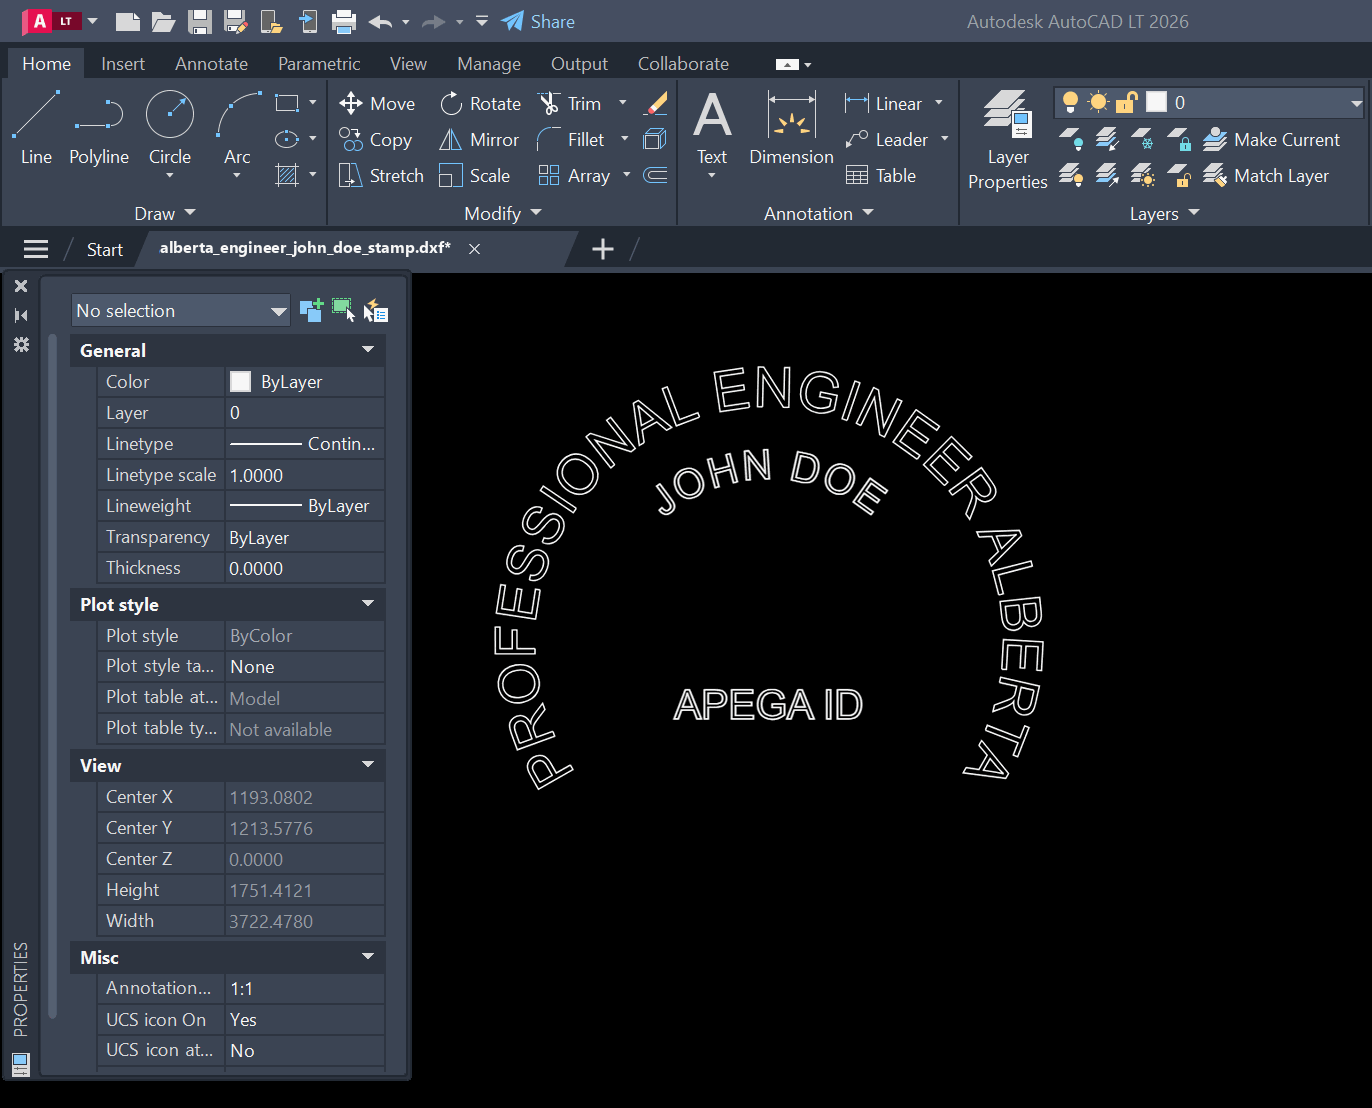Open the No selection dropdown
The height and width of the screenshot is (1108, 1372).
point(181,311)
